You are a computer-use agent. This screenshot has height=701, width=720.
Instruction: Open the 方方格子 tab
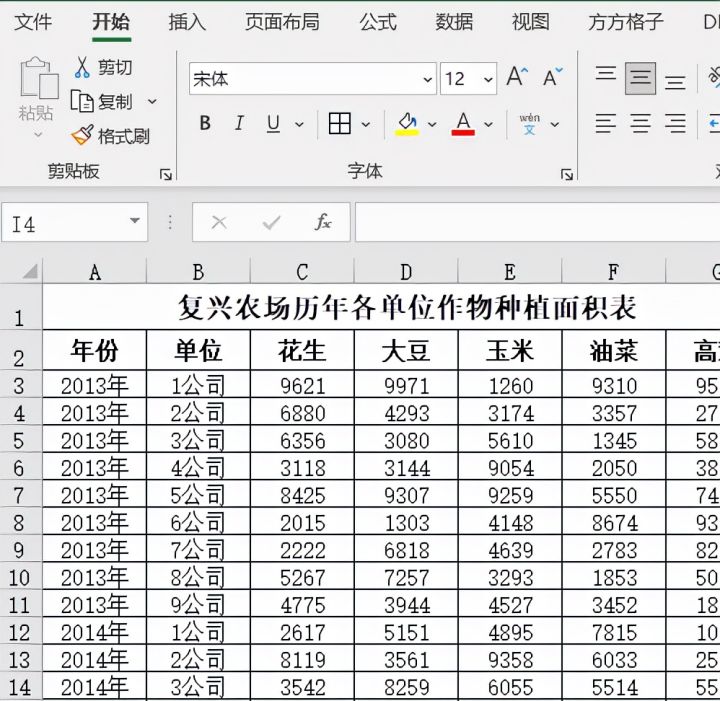(x=625, y=22)
